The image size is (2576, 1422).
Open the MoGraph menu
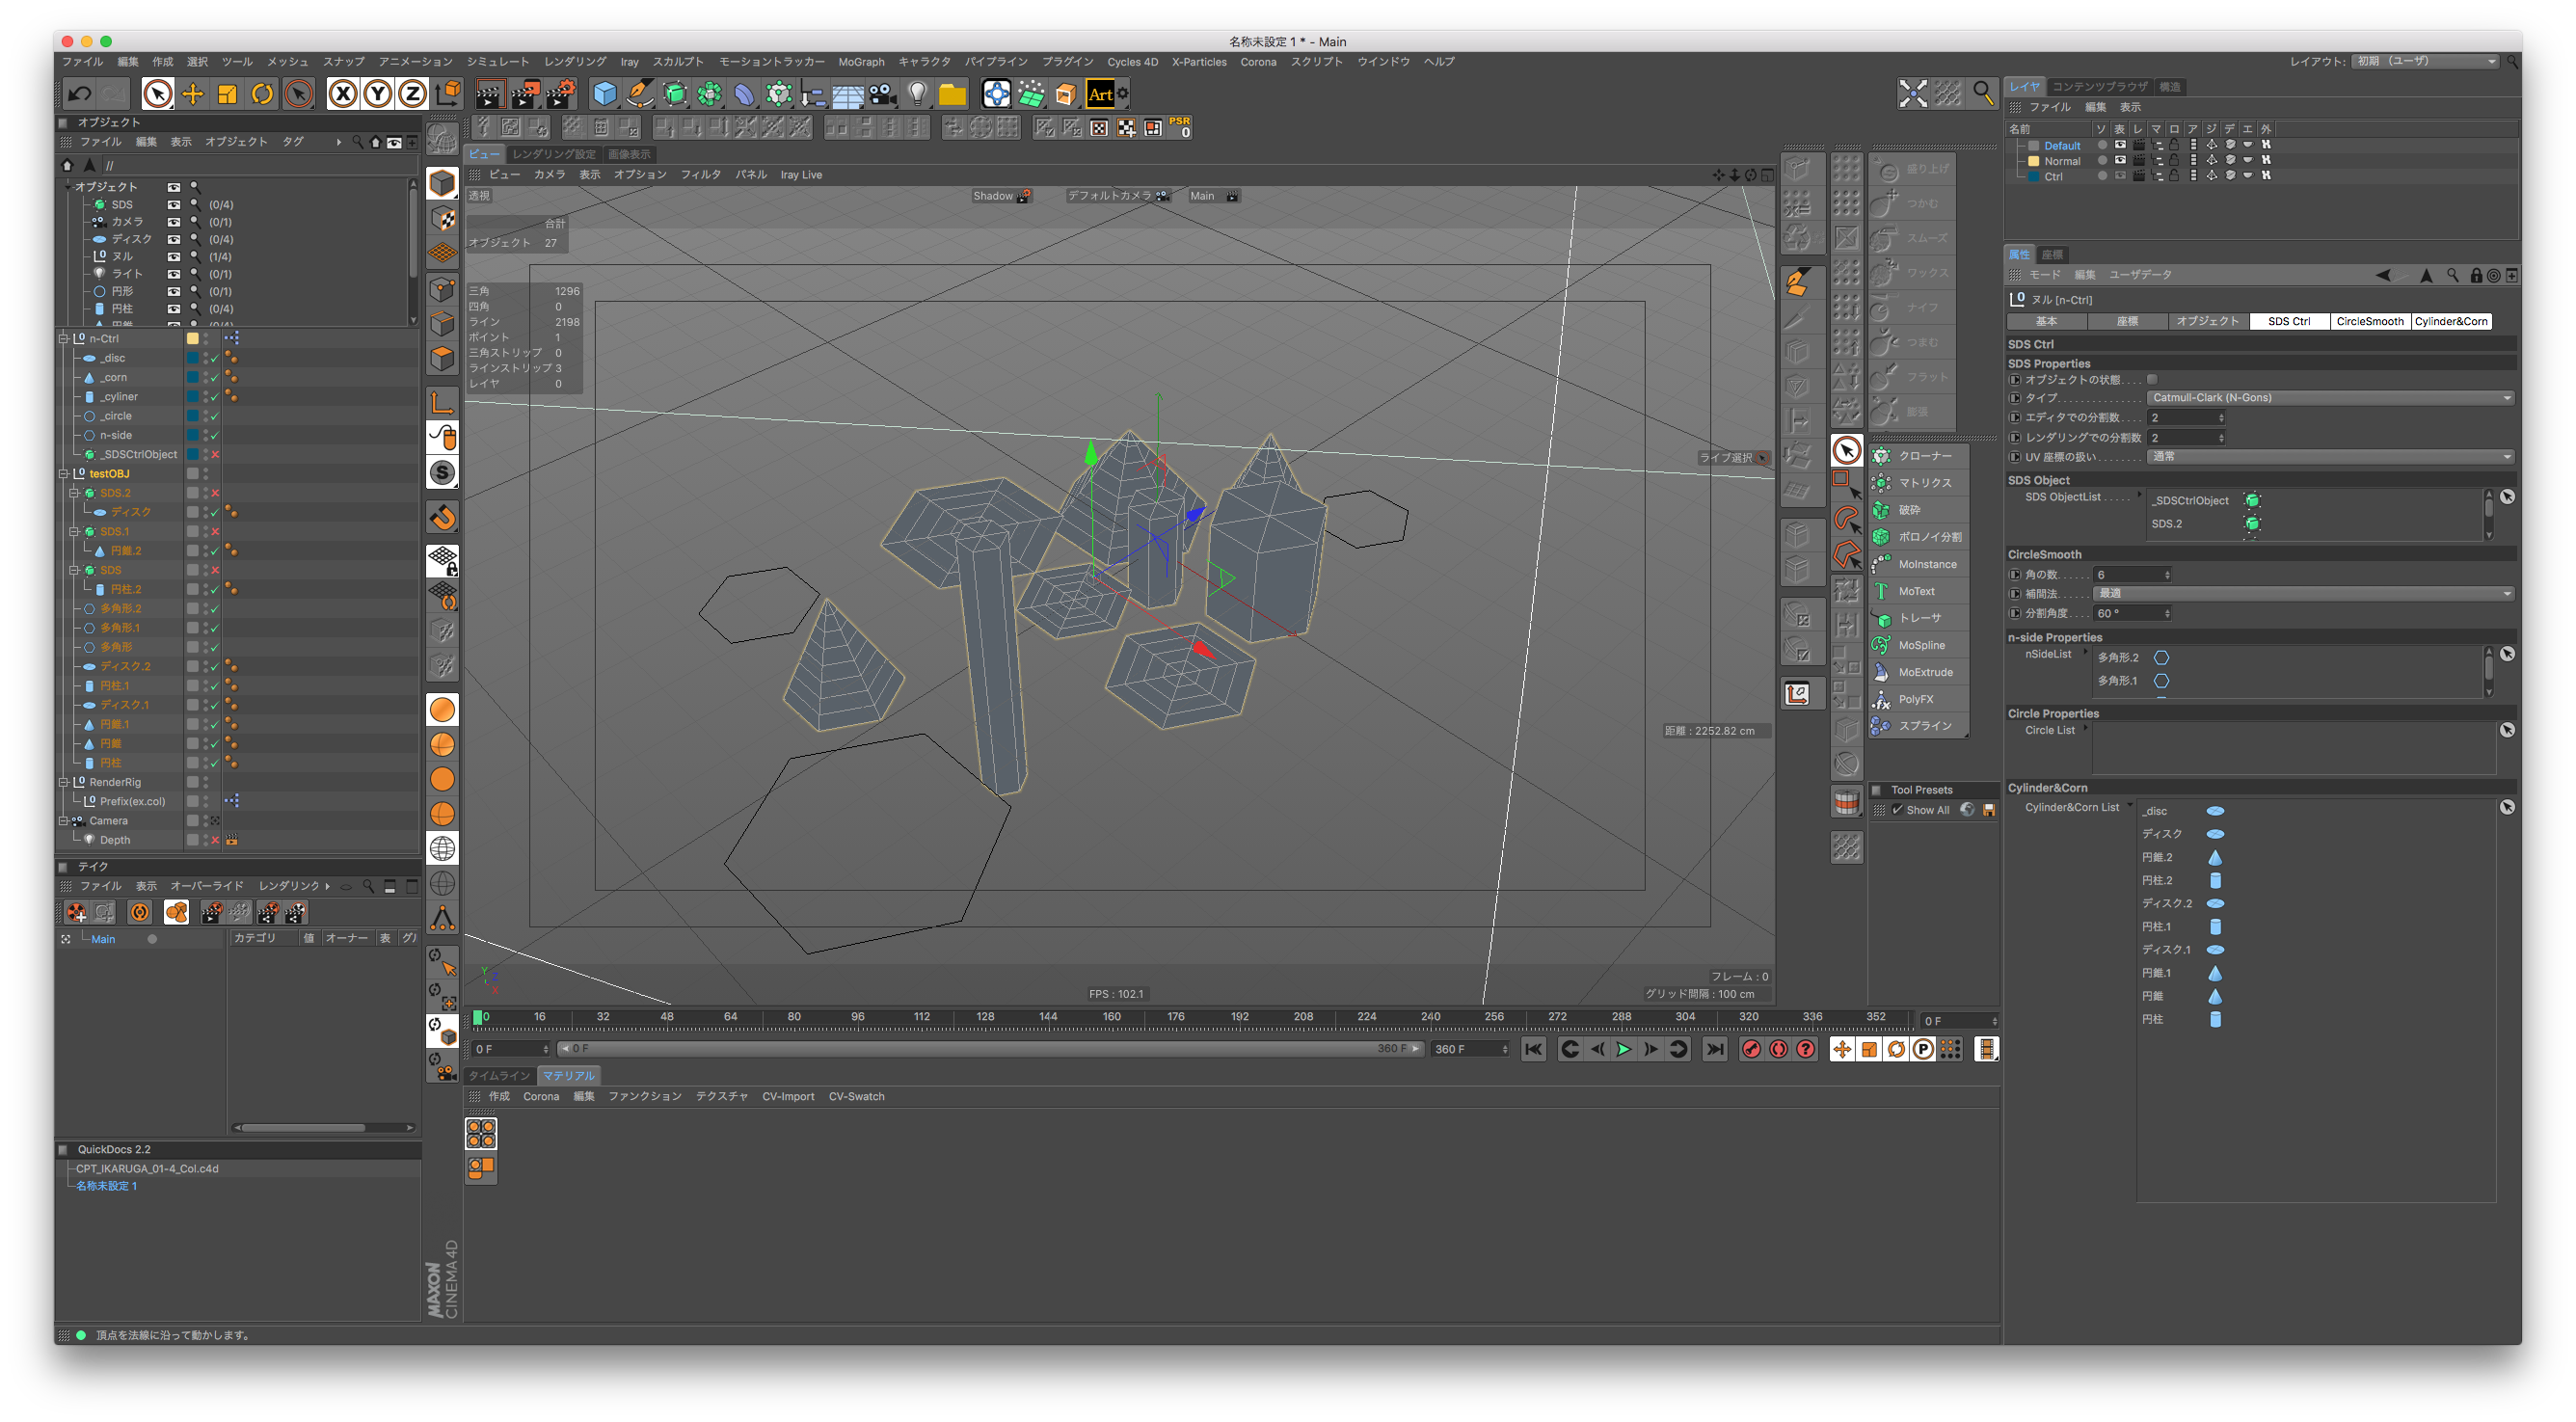click(x=861, y=62)
